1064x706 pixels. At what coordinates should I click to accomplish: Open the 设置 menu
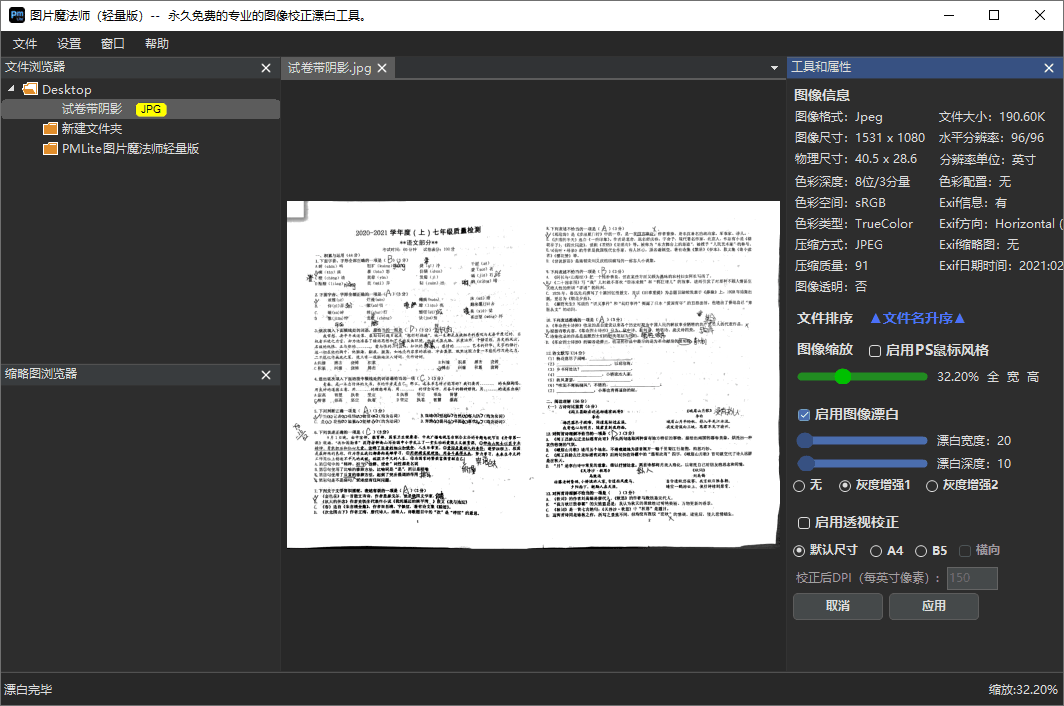click(68, 43)
